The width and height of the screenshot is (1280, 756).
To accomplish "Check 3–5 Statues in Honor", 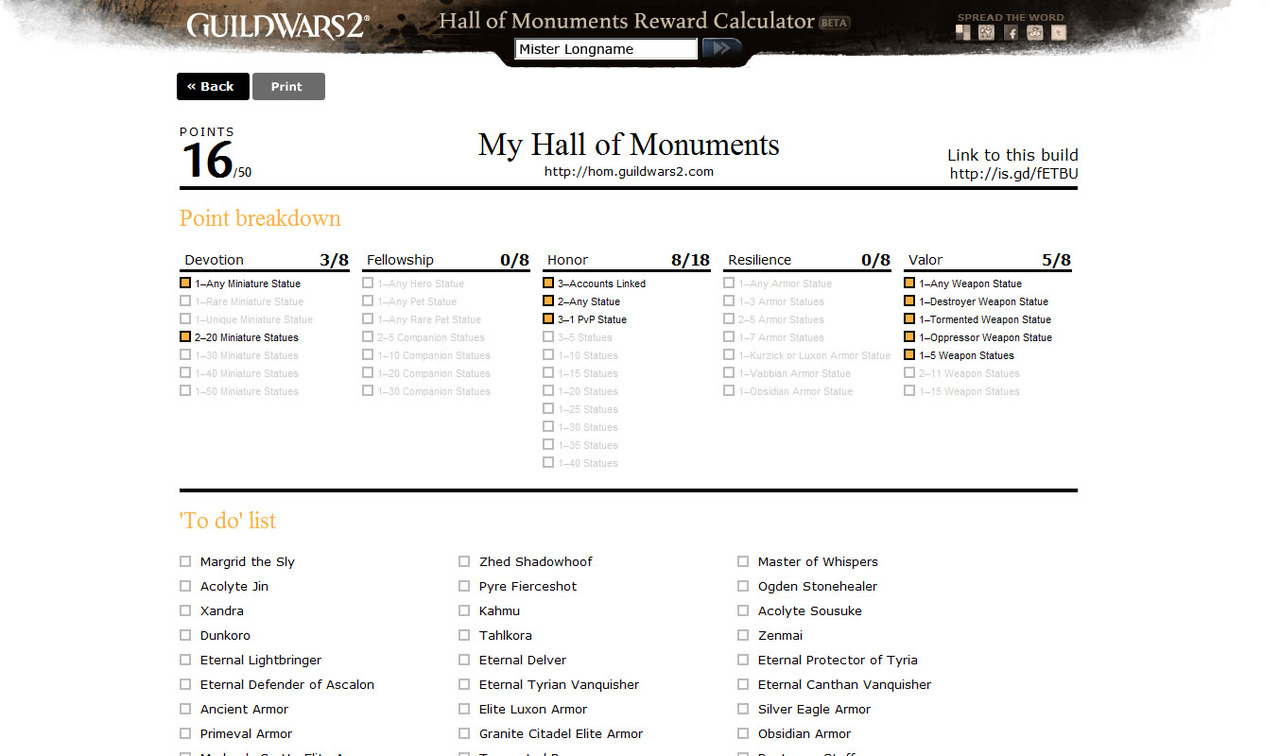I will tap(548, 337).
